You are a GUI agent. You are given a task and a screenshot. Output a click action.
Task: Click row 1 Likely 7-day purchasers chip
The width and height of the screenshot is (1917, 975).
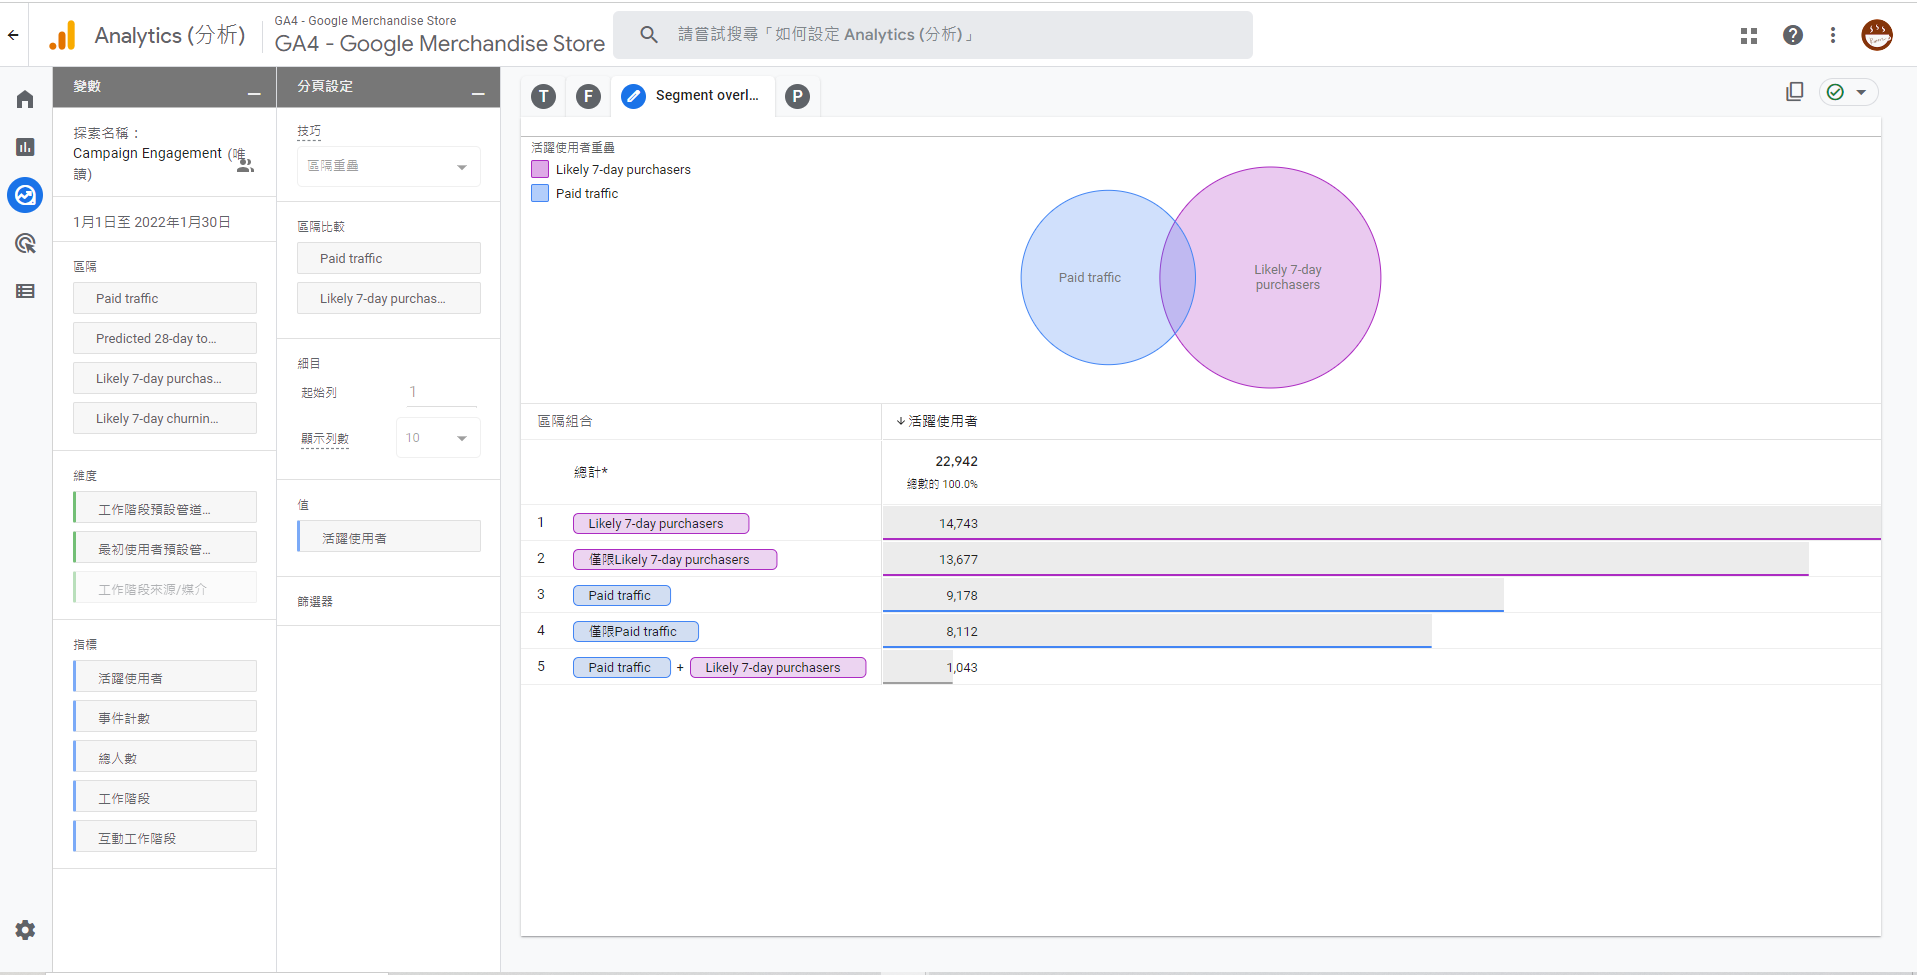pyautogui.click(x=661, y=523)
